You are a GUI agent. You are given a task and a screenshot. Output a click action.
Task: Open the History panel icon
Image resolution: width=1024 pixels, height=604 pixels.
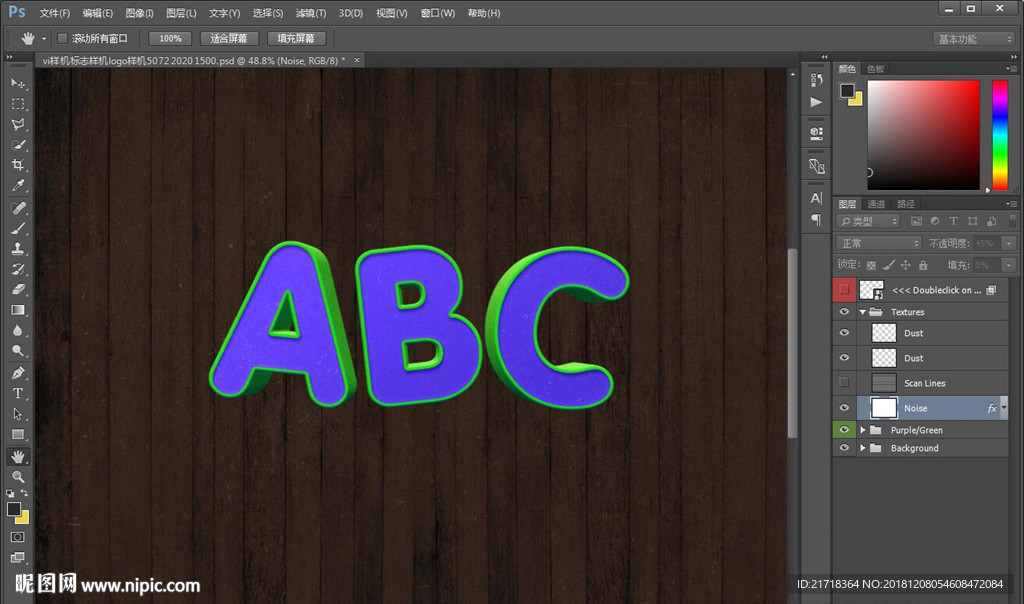click(816, 80)
